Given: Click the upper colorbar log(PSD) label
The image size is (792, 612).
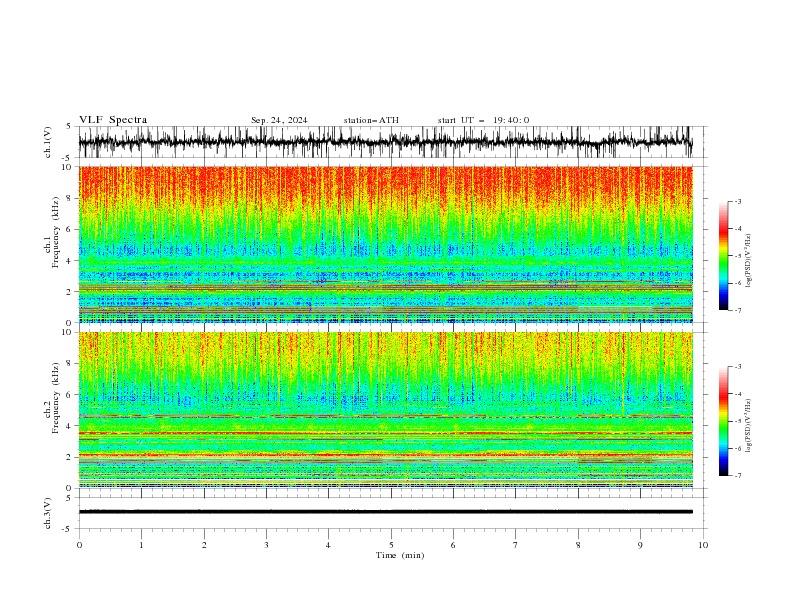Looking at the screenshot, I should (749, 261).
